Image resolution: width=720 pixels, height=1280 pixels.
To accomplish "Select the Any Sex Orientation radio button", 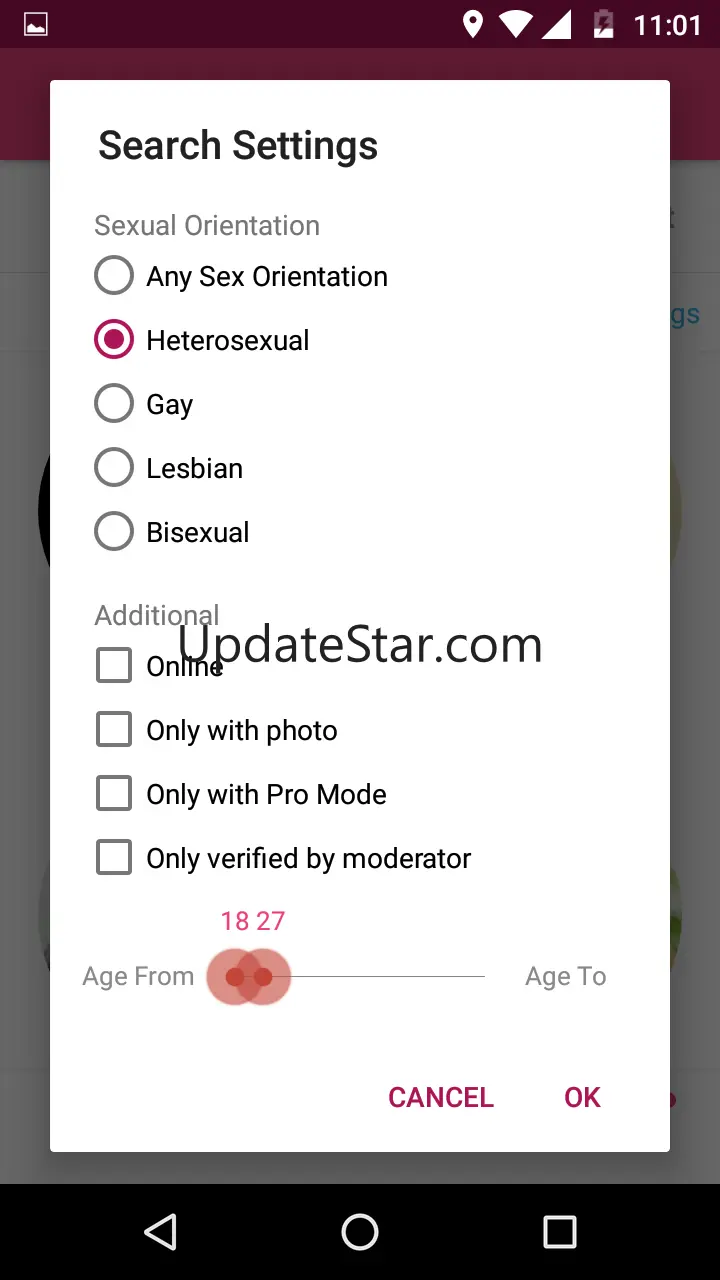I will (241, 276).
